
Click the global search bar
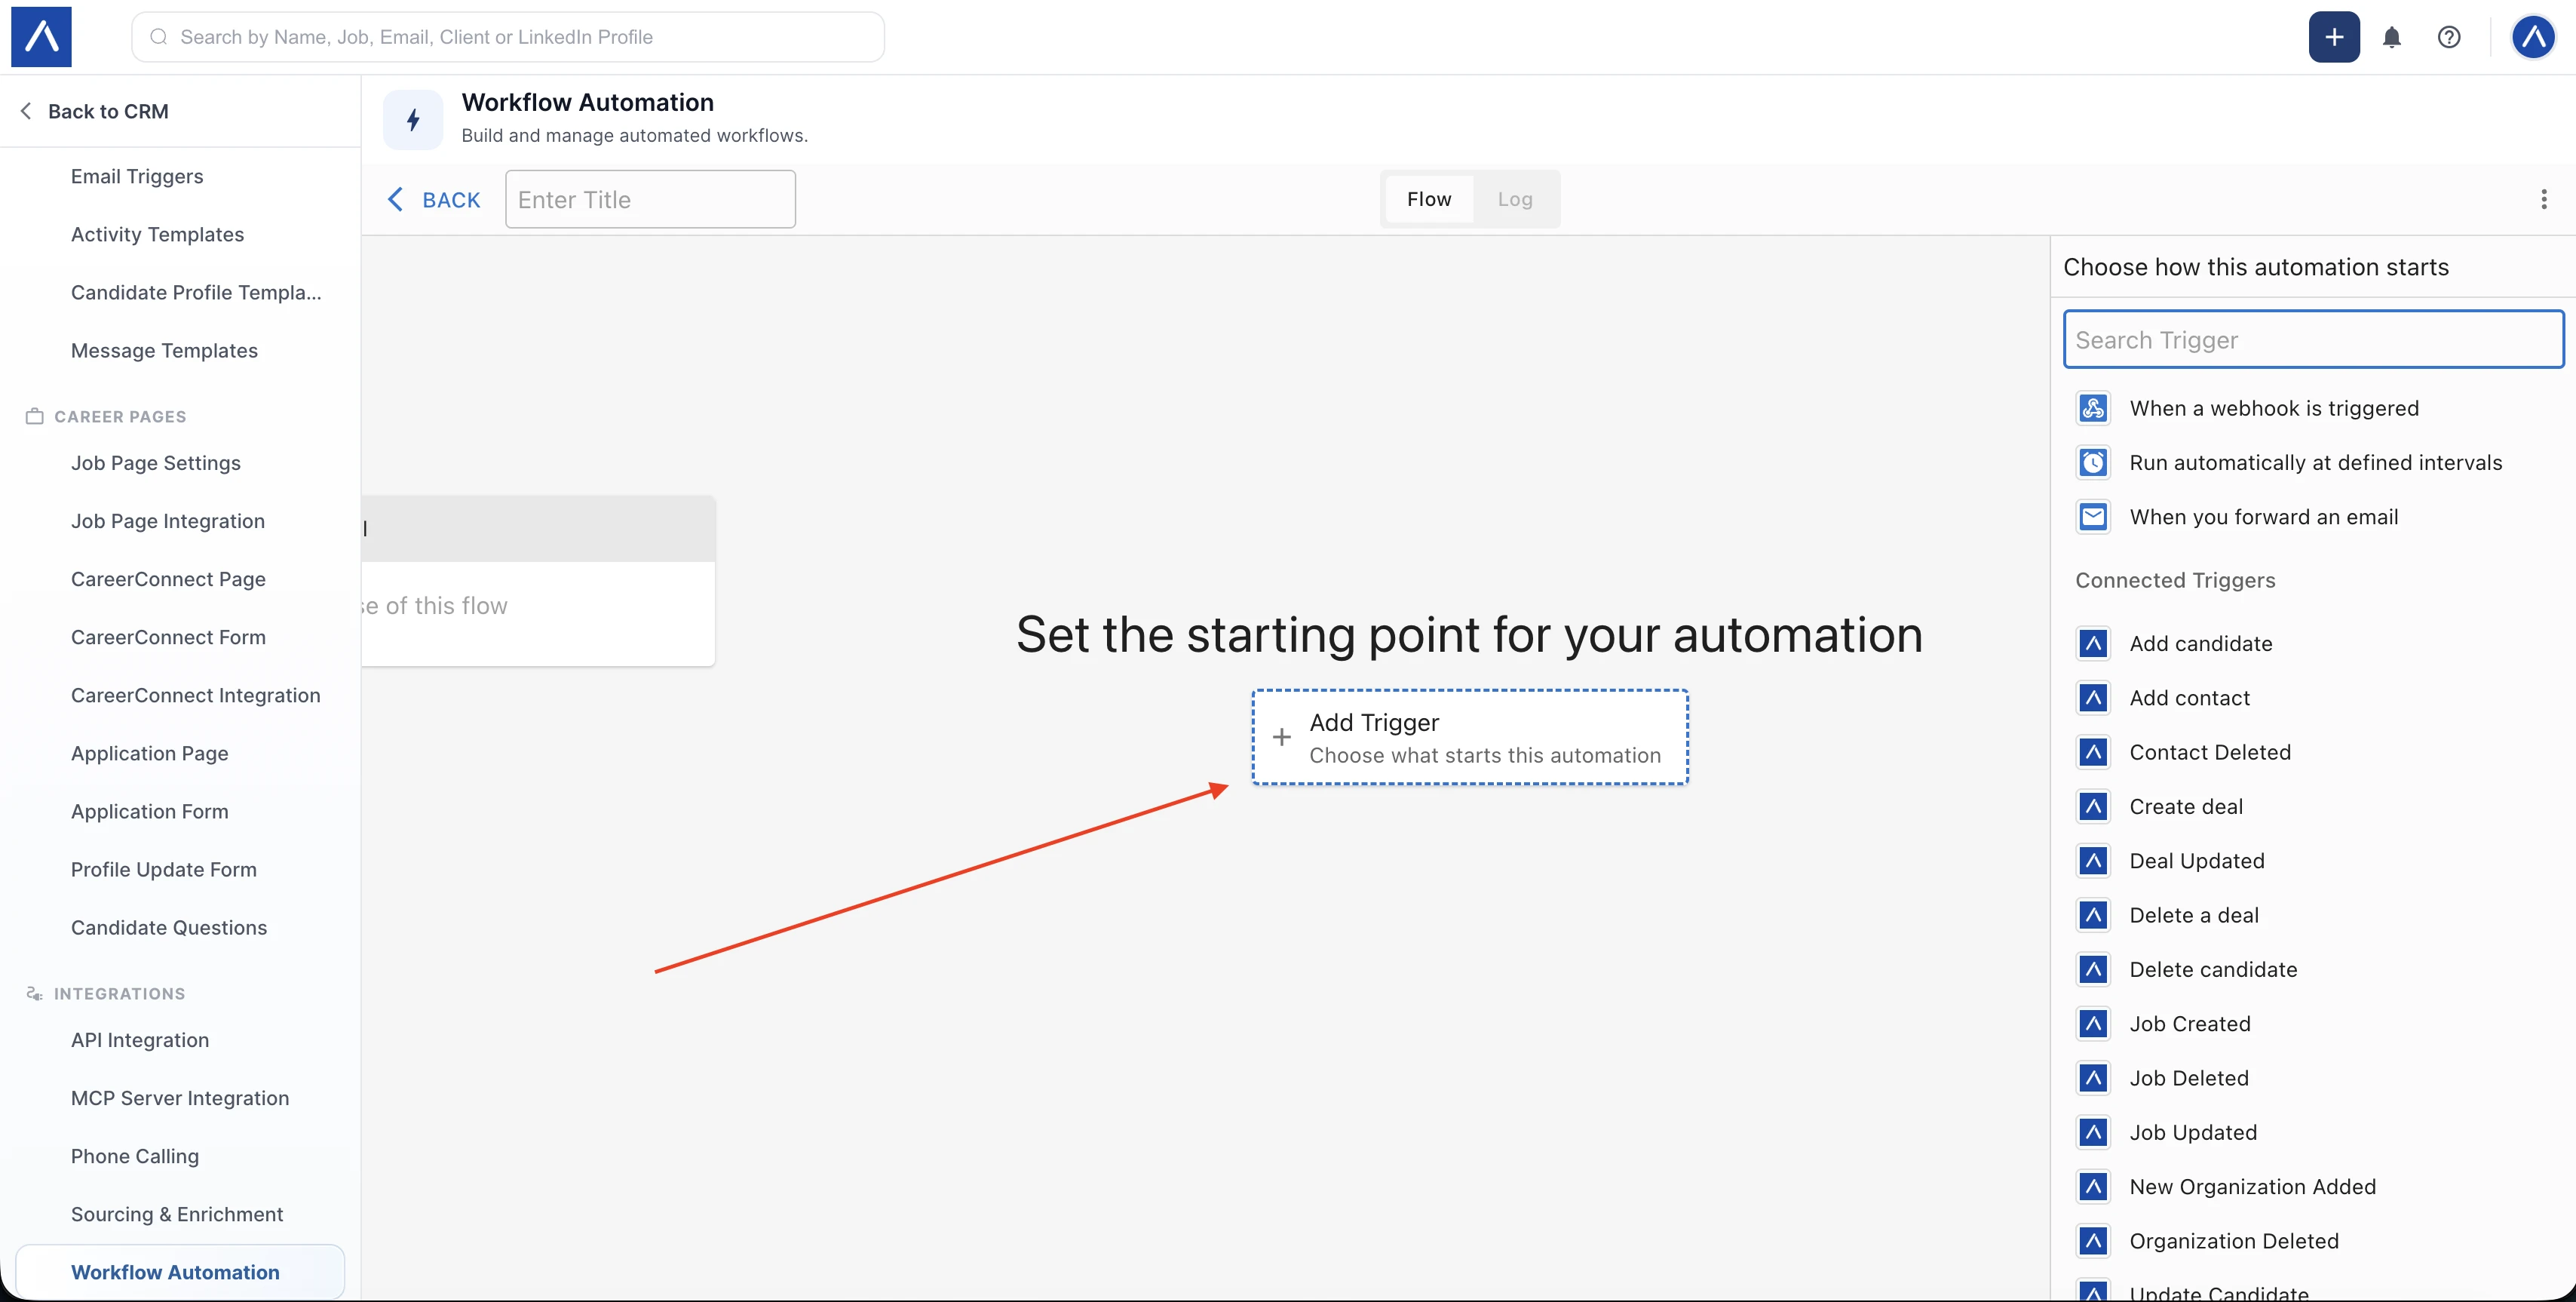click(508, 37)
